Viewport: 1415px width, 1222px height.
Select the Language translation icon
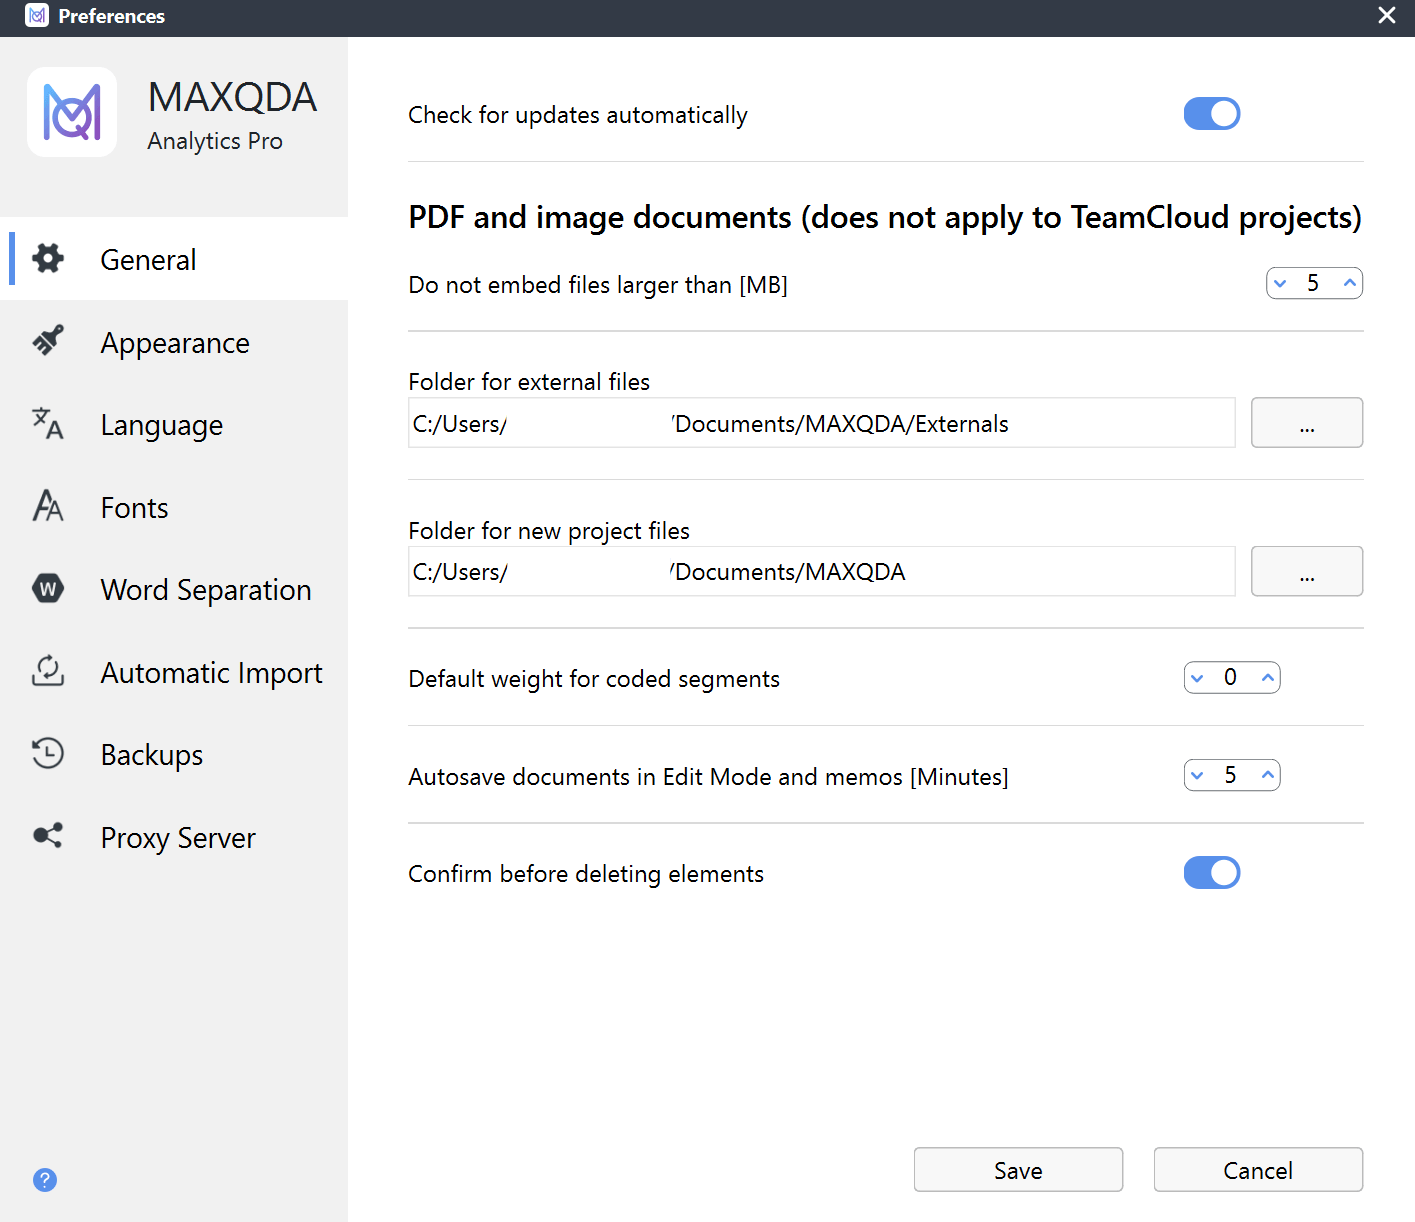(x=47, y=424)
